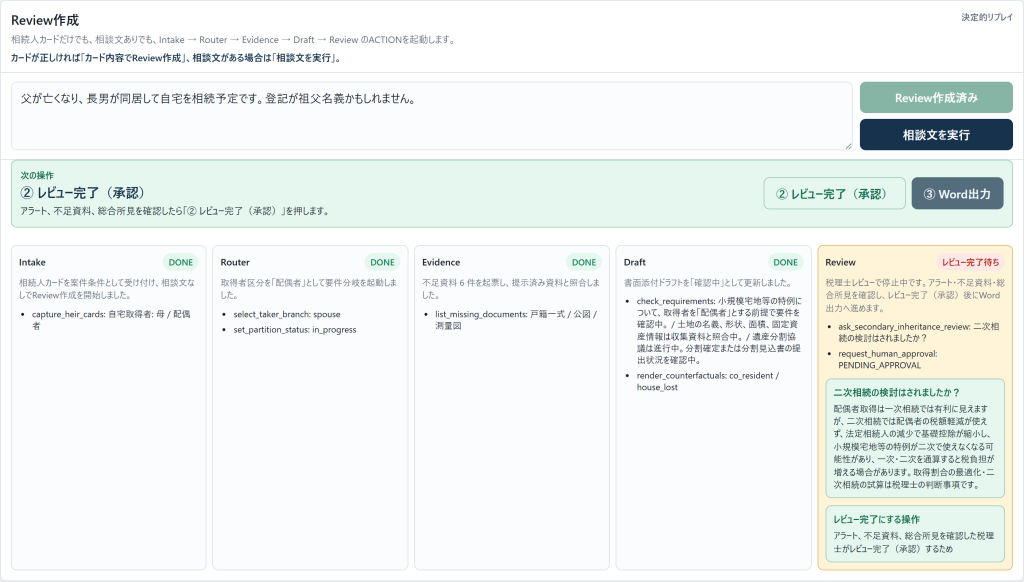
Task: Select the Router stage card
Action: coord(310,408)
